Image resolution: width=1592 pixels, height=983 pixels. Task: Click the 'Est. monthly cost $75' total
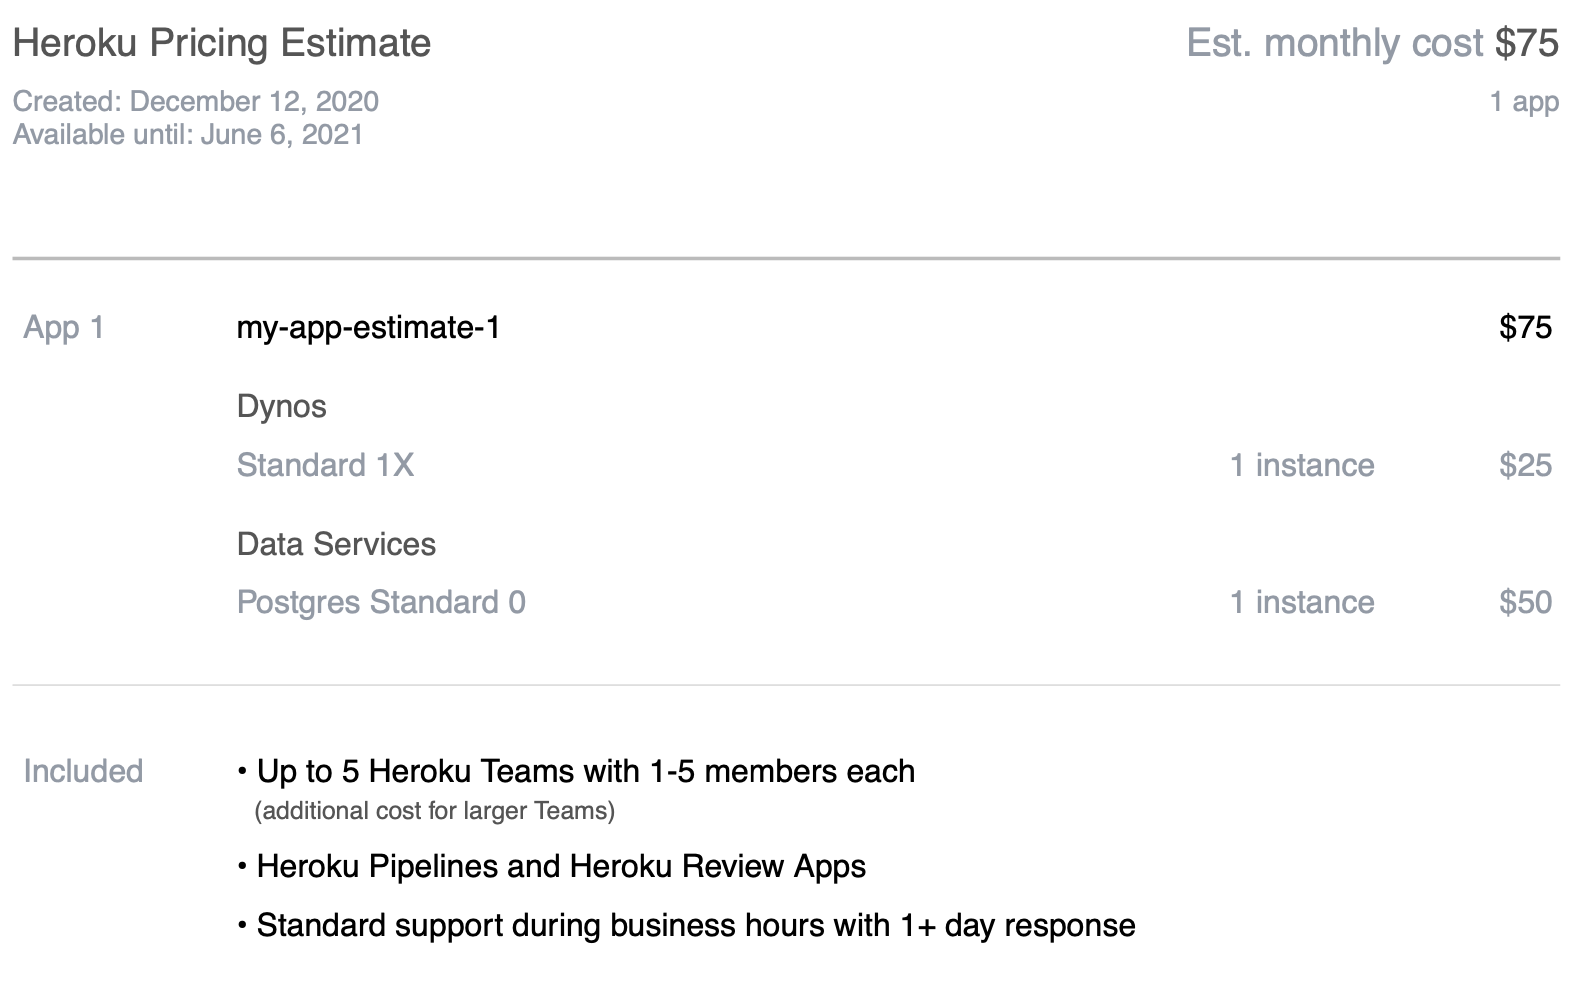pyautogui.click(x=1372, y=43)
